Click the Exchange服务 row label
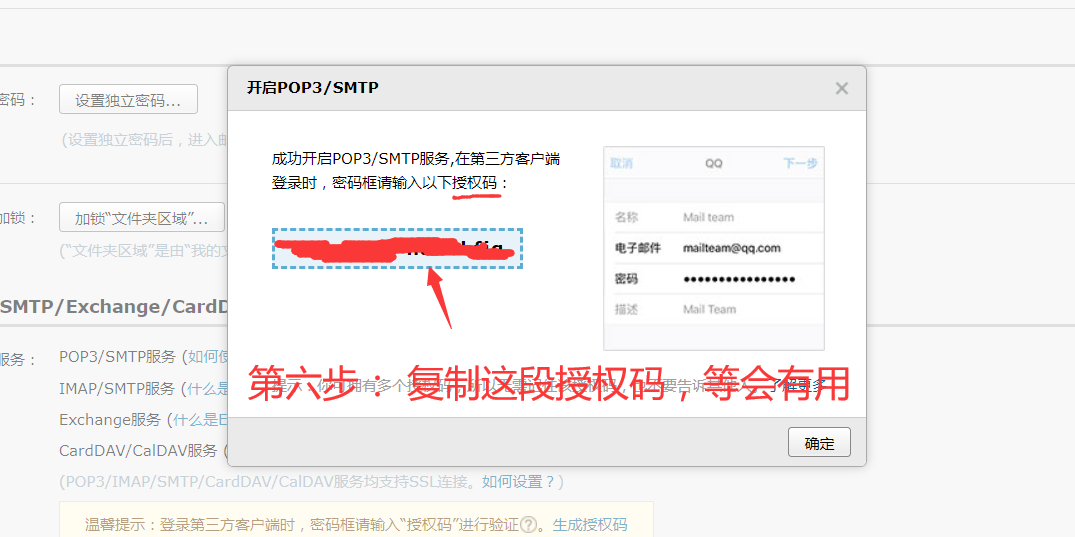 tap(110, 420)
